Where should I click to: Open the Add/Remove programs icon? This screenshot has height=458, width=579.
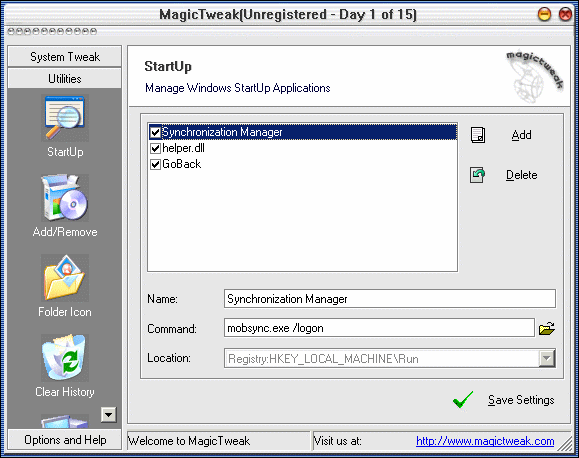65,198
